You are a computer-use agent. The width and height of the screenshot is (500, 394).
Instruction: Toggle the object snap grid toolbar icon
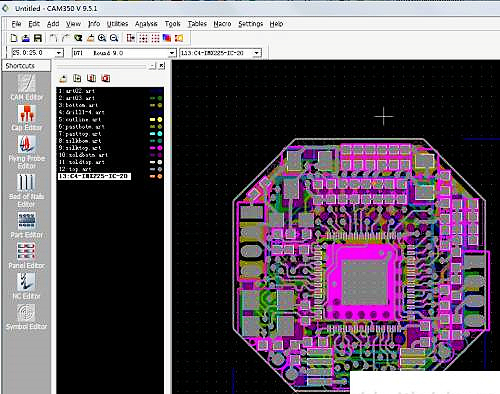click(x=143, y=38)
